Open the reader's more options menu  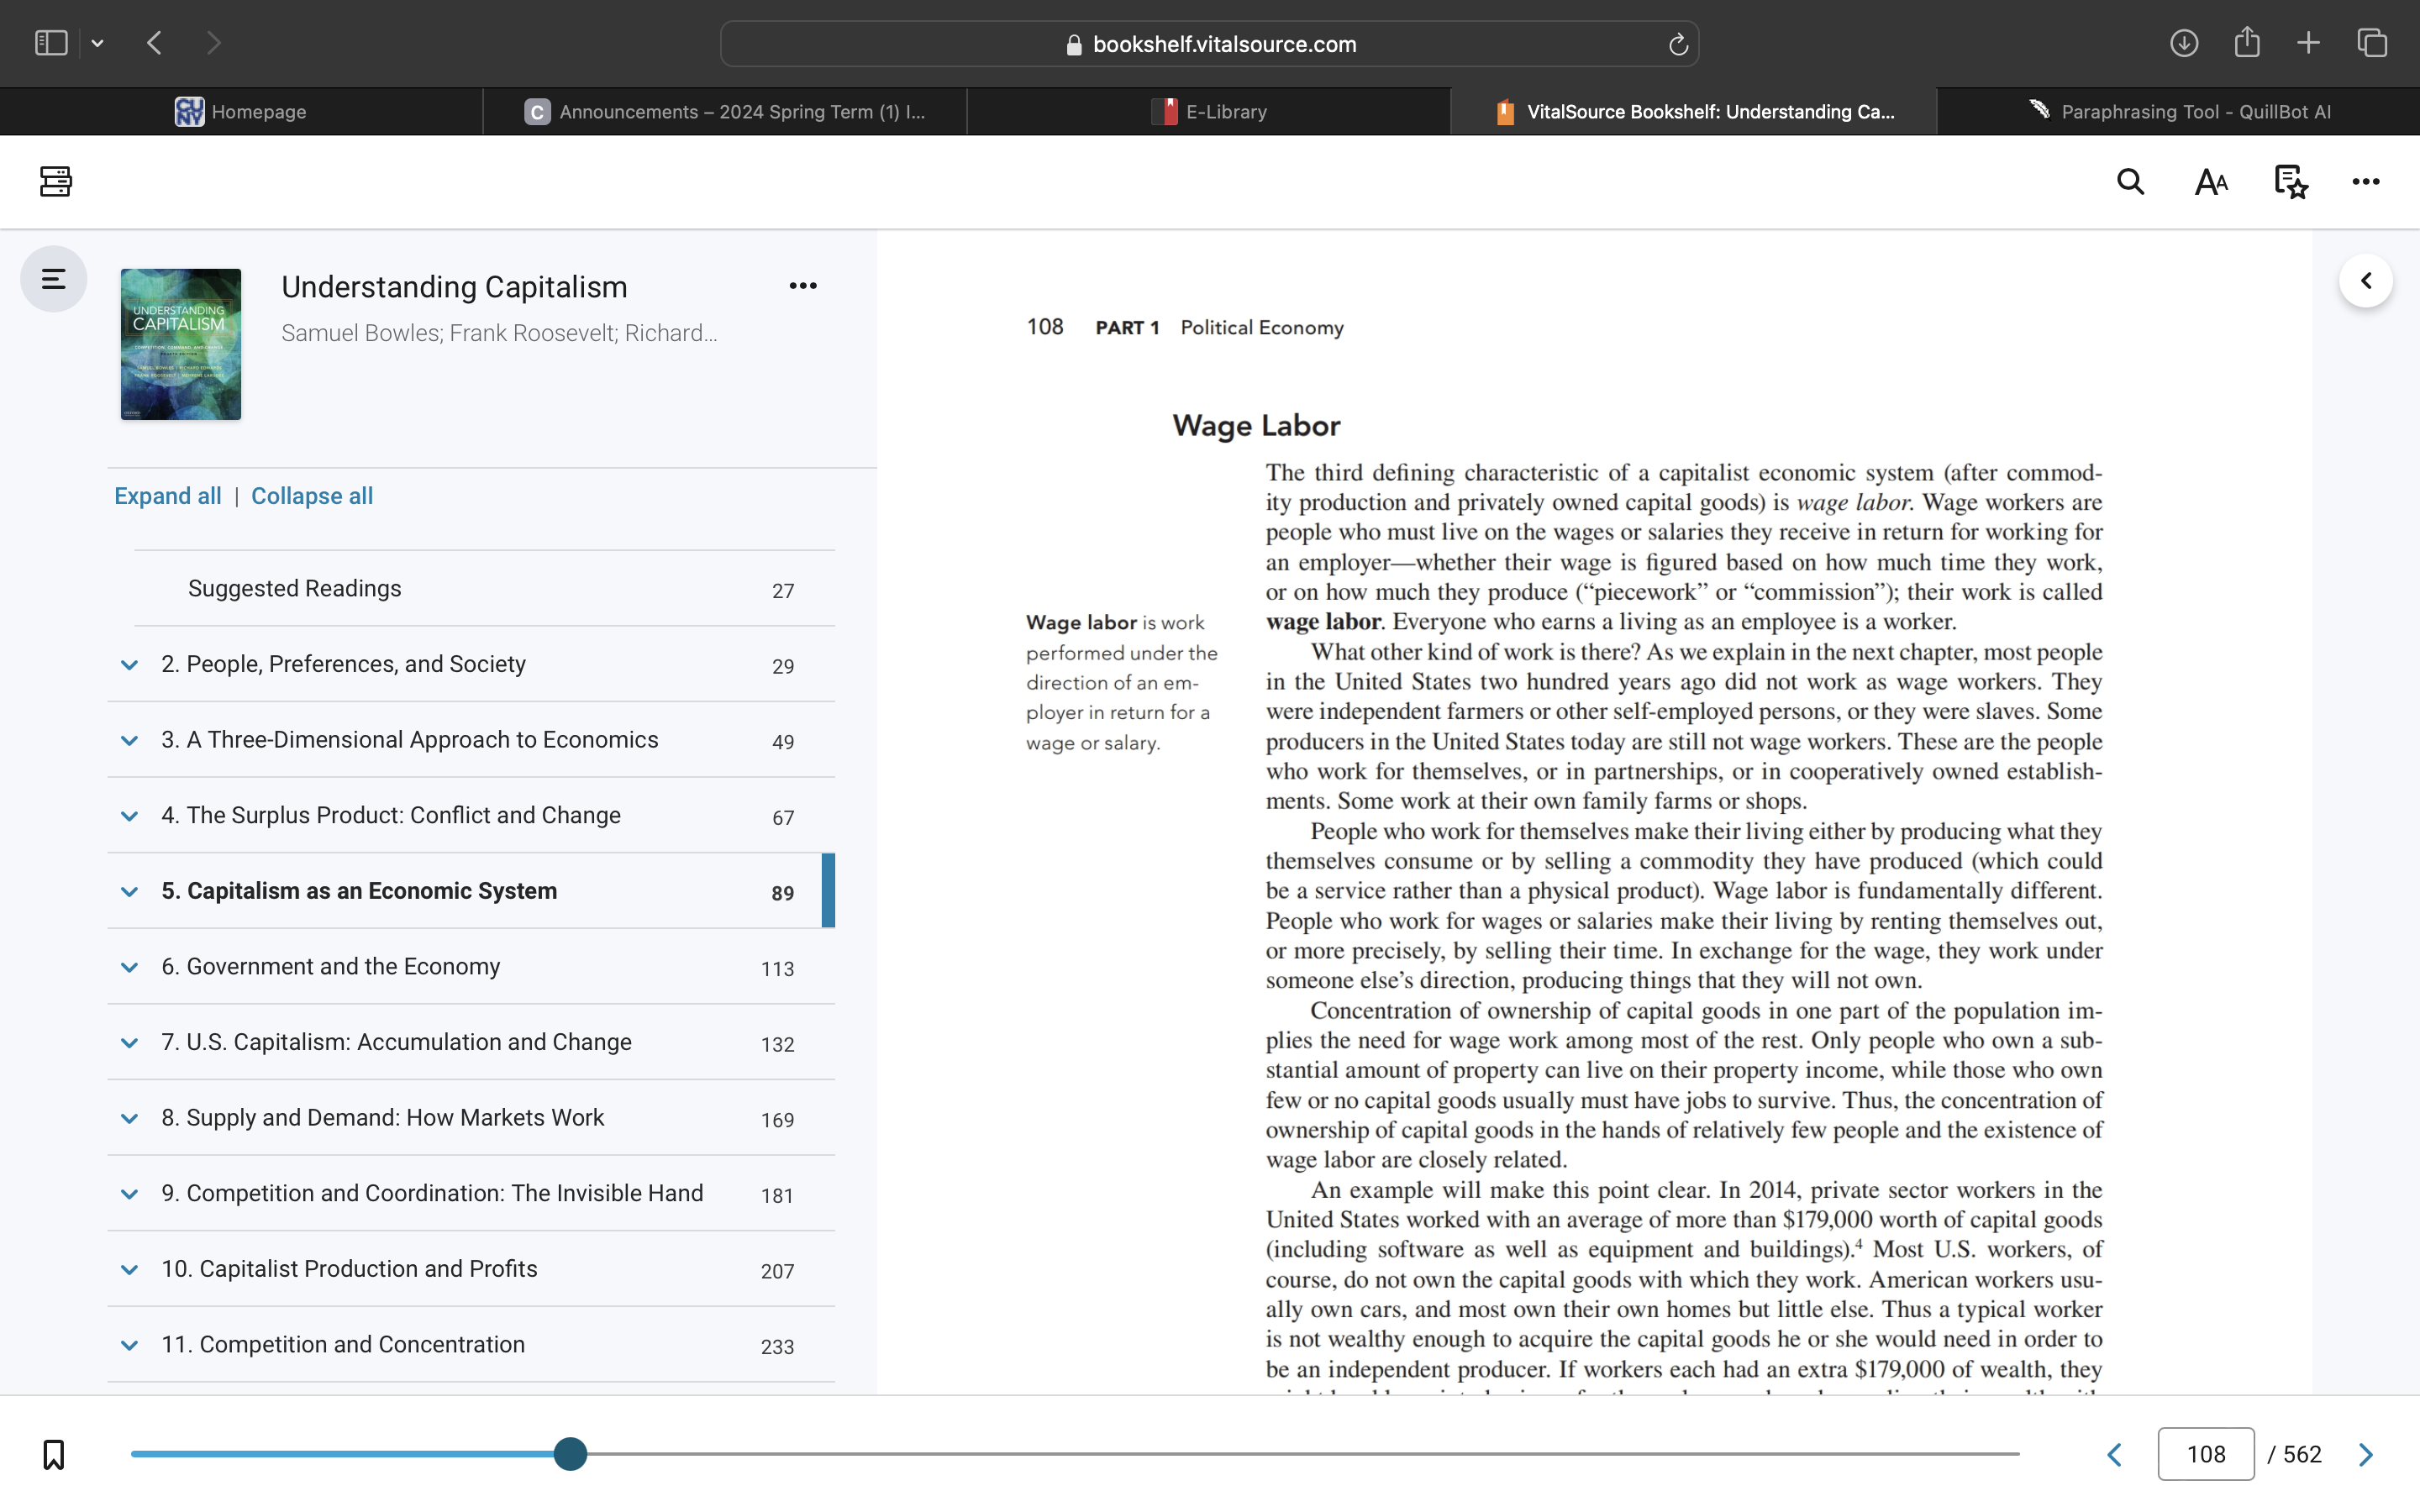pos(2365,182)
